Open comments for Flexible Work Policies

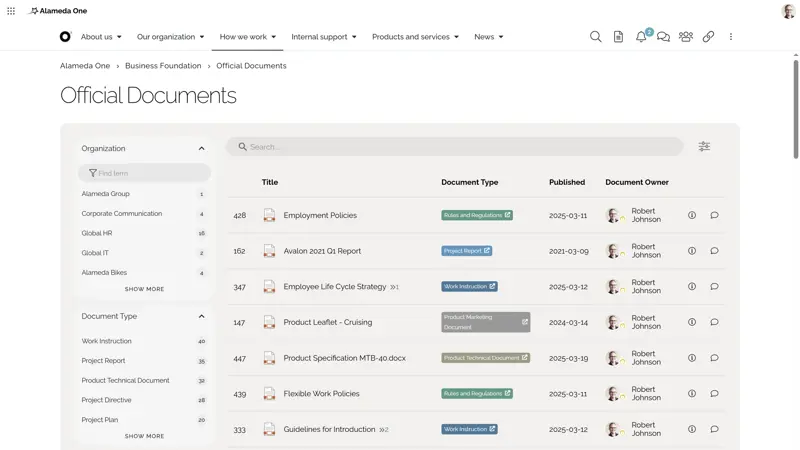coord(714,394)
